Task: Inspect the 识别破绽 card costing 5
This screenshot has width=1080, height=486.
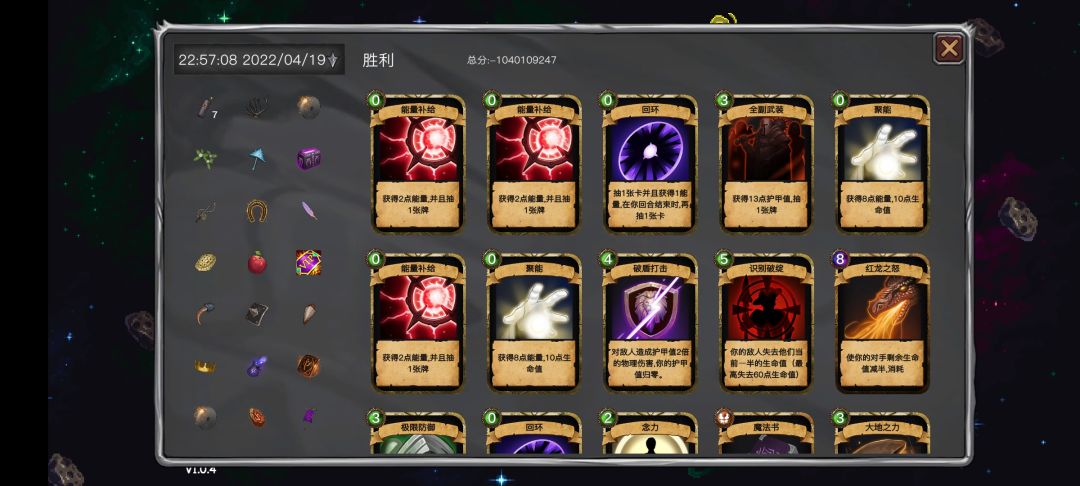Action: click(766, 322)
